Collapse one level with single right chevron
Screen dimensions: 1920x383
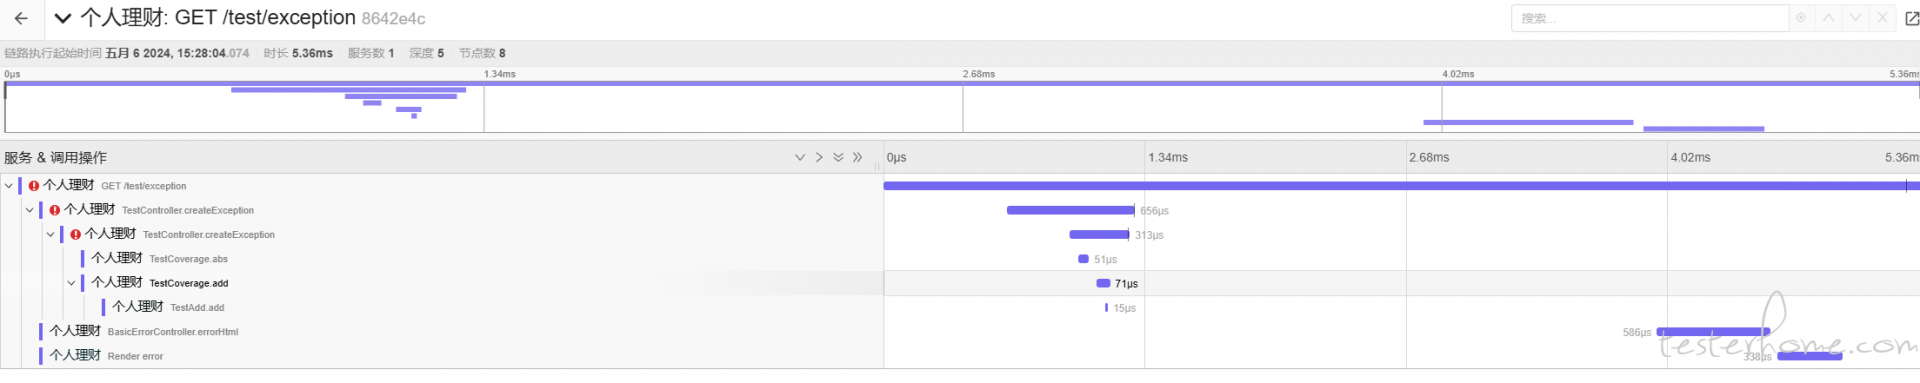[819, 158]
